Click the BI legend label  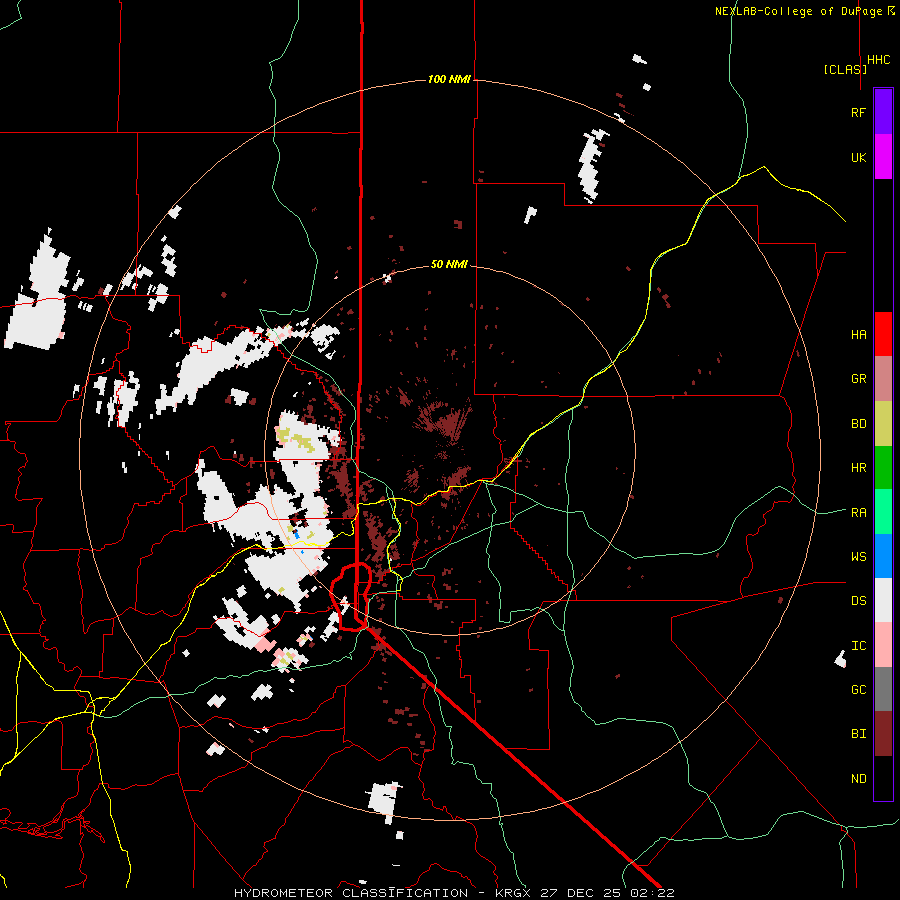tap(858, 734)
